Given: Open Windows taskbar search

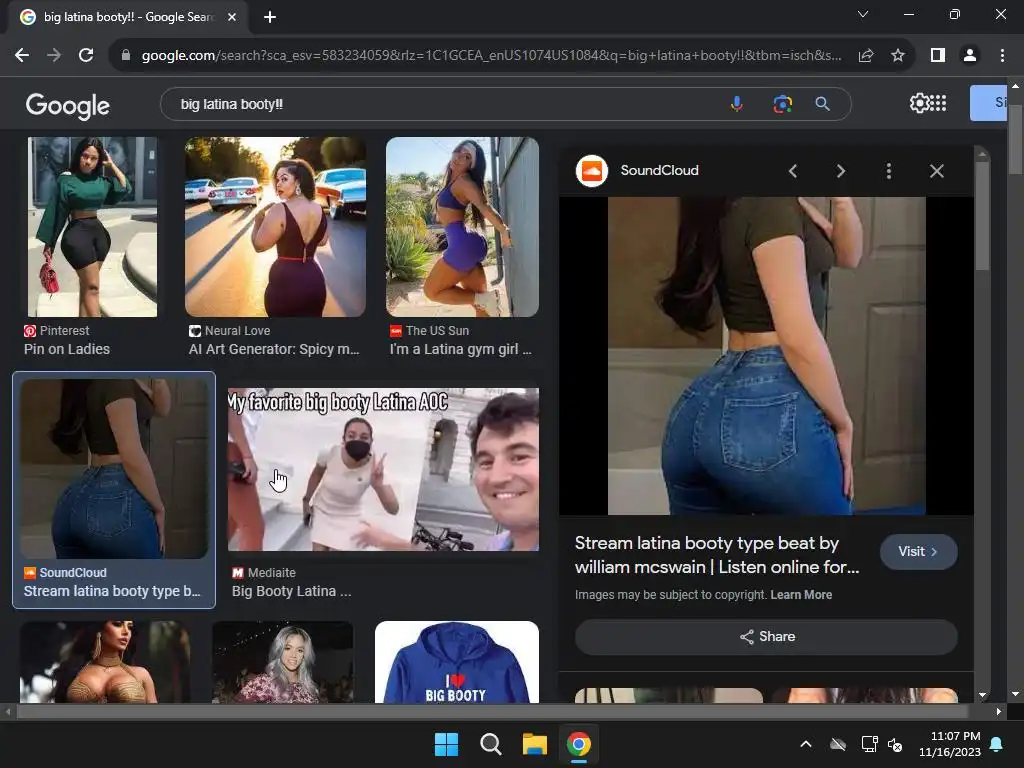Looking at the screenshot, I should [x=490, y=744].
